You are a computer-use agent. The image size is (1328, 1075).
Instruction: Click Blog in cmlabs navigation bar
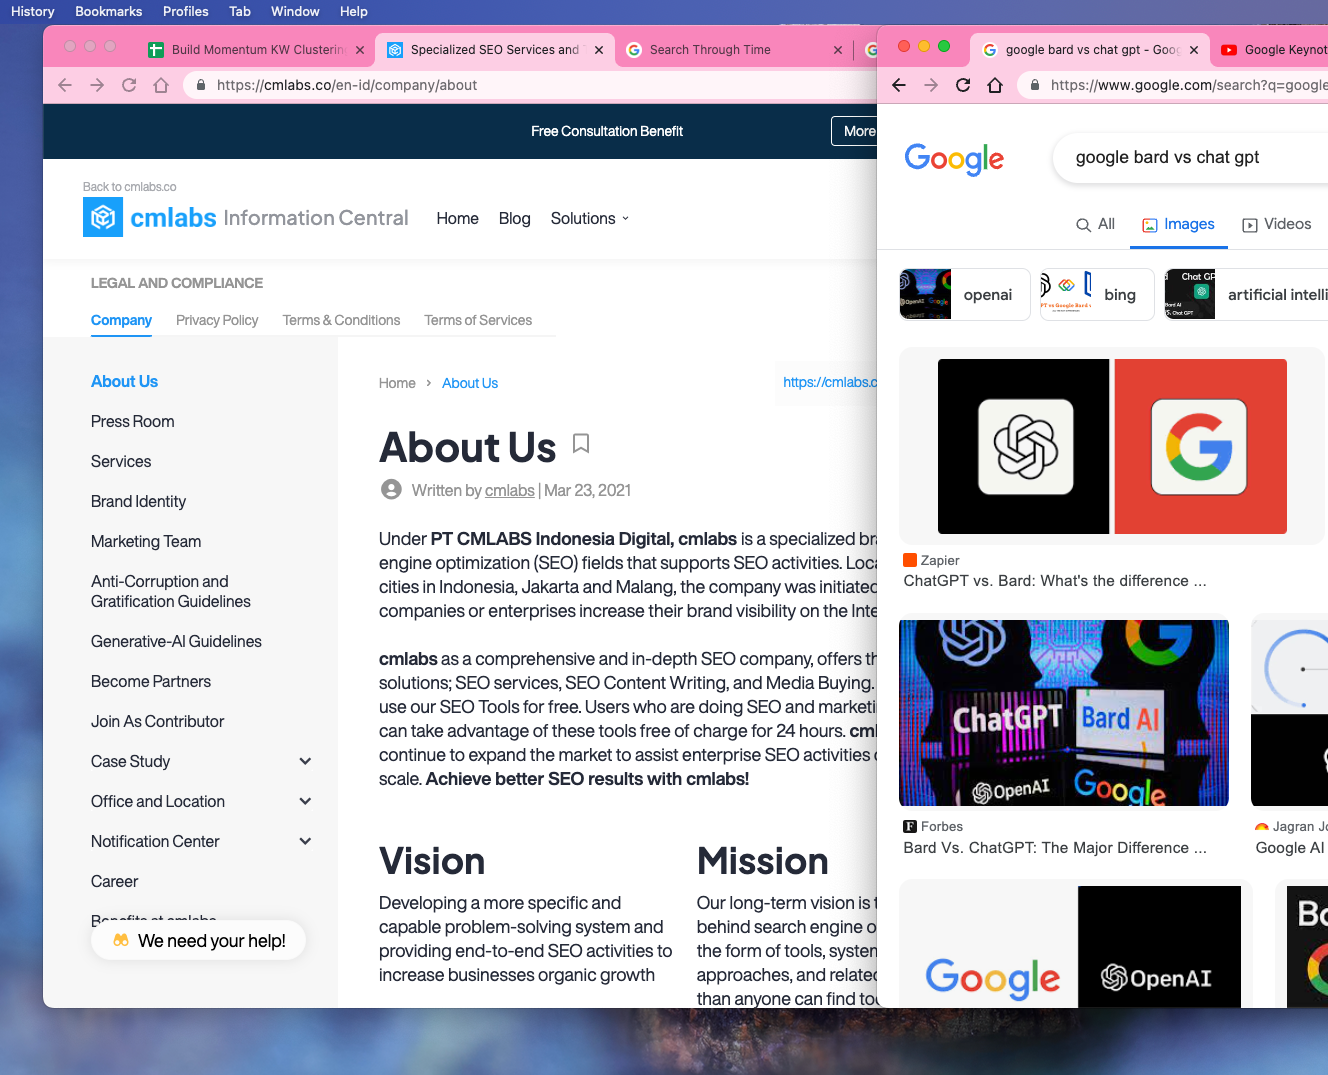(515, 218)
